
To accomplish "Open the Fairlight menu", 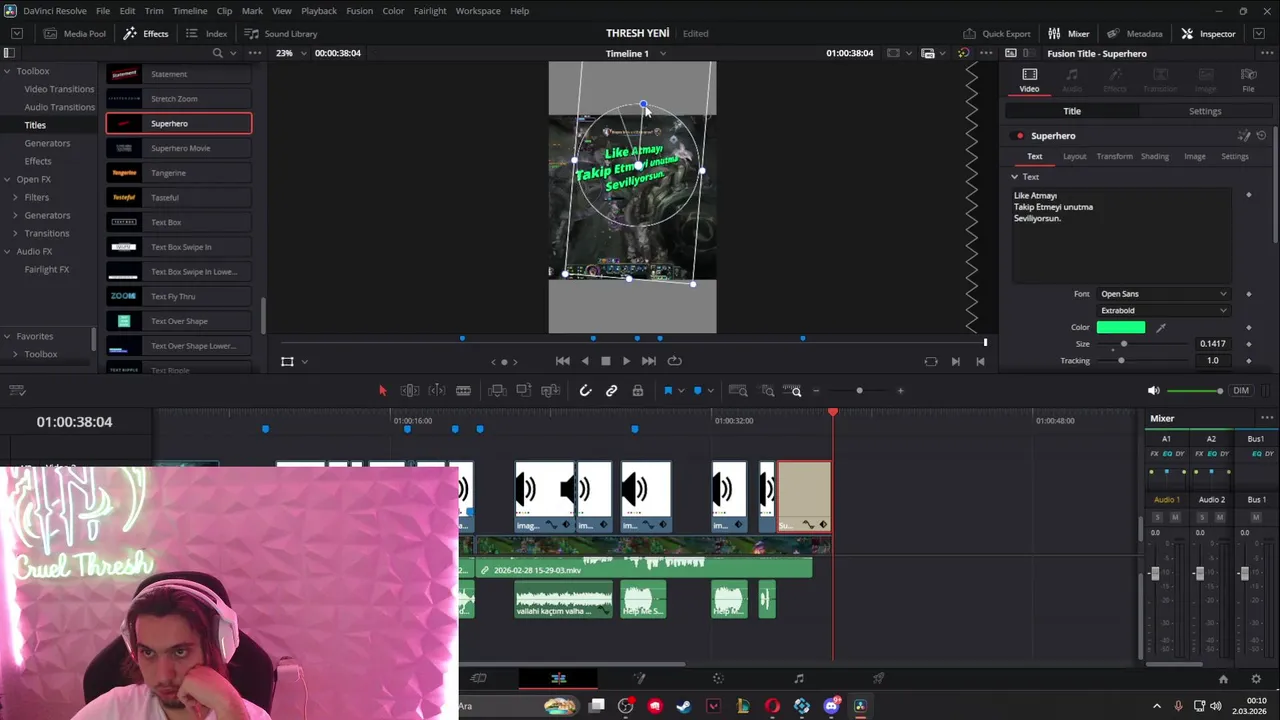I will [x=430, y=10].
